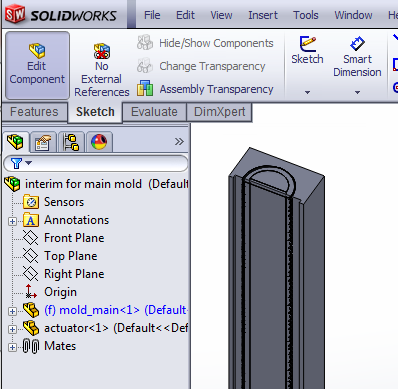The image size is (398, 389).
Task: Click the feature tree filter input field
Action: (96, 163)
